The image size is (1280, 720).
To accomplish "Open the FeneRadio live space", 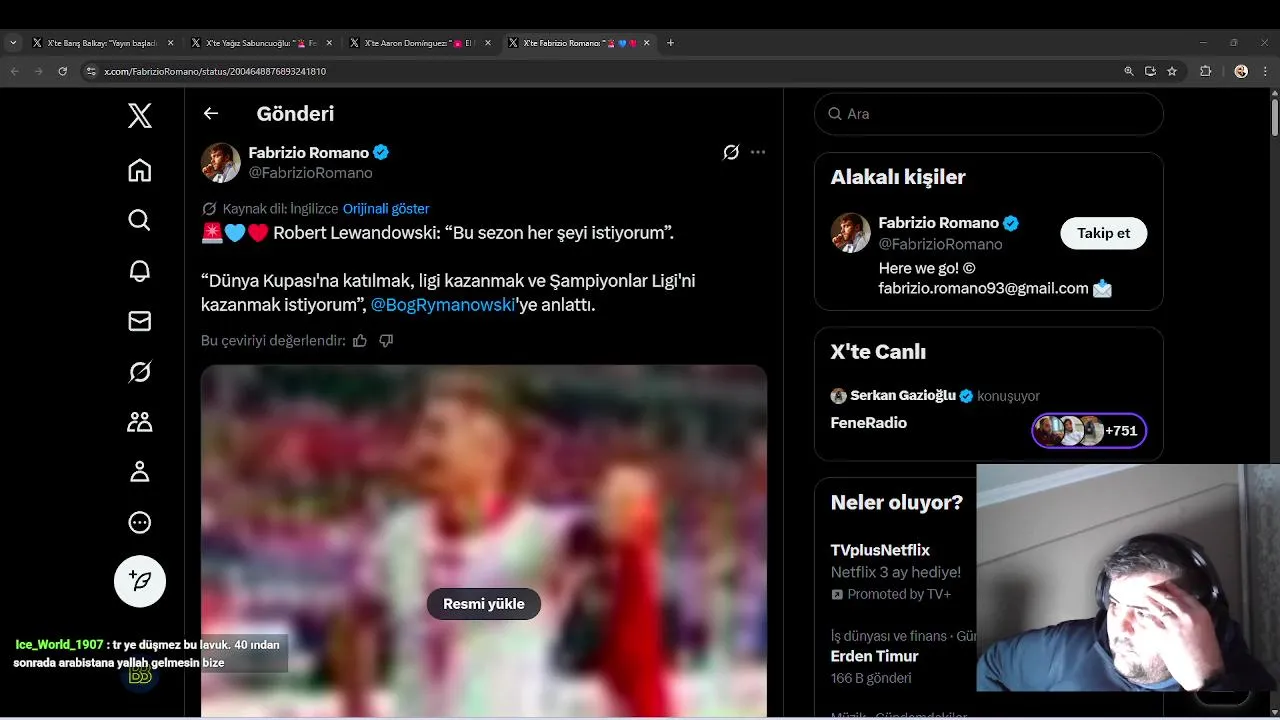I will [868, 423].
